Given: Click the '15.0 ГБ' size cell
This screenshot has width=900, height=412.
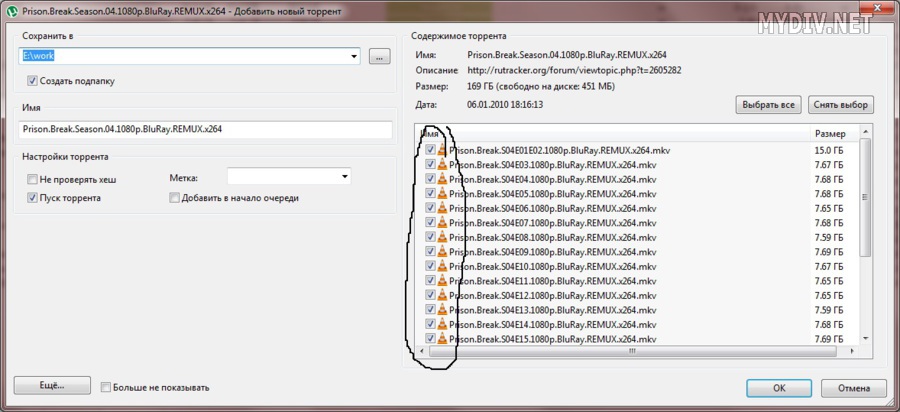Looking at the screenshot, I should (x=829, y=150).
